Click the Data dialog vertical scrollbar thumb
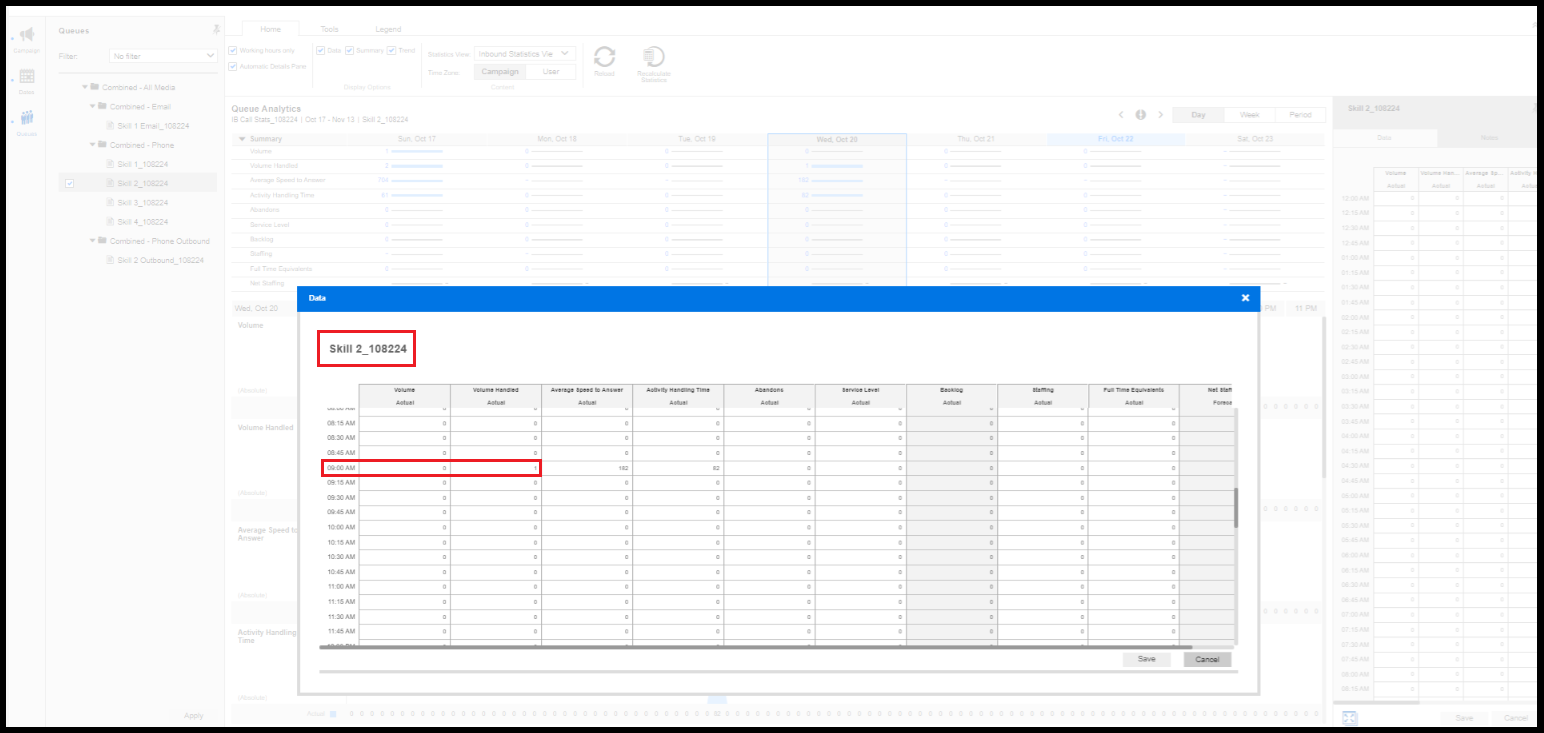 (1236, 508)
